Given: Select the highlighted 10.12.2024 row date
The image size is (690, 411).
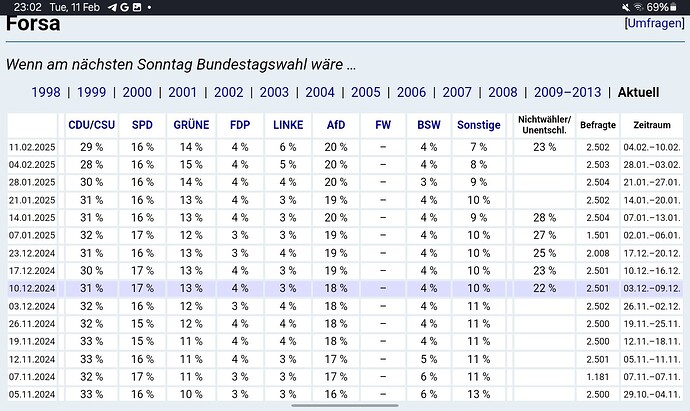Looking at the screenshot, I should click(32, 289).
